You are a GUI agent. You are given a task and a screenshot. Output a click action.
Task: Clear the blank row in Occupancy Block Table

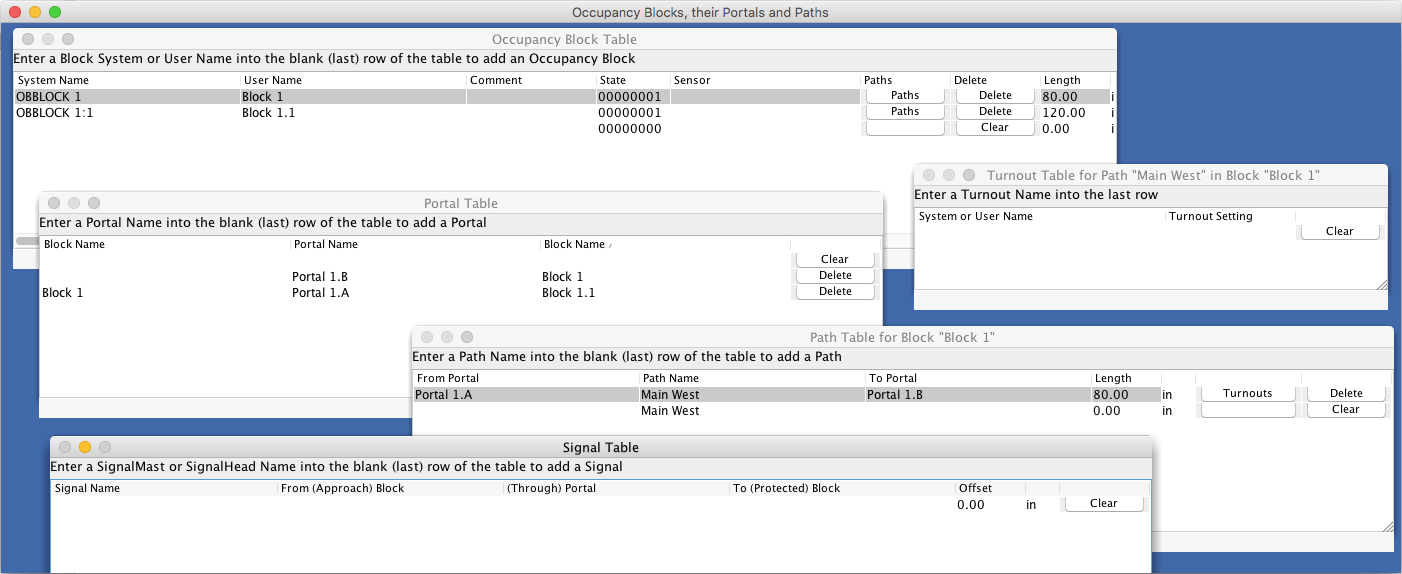[994, 128]
